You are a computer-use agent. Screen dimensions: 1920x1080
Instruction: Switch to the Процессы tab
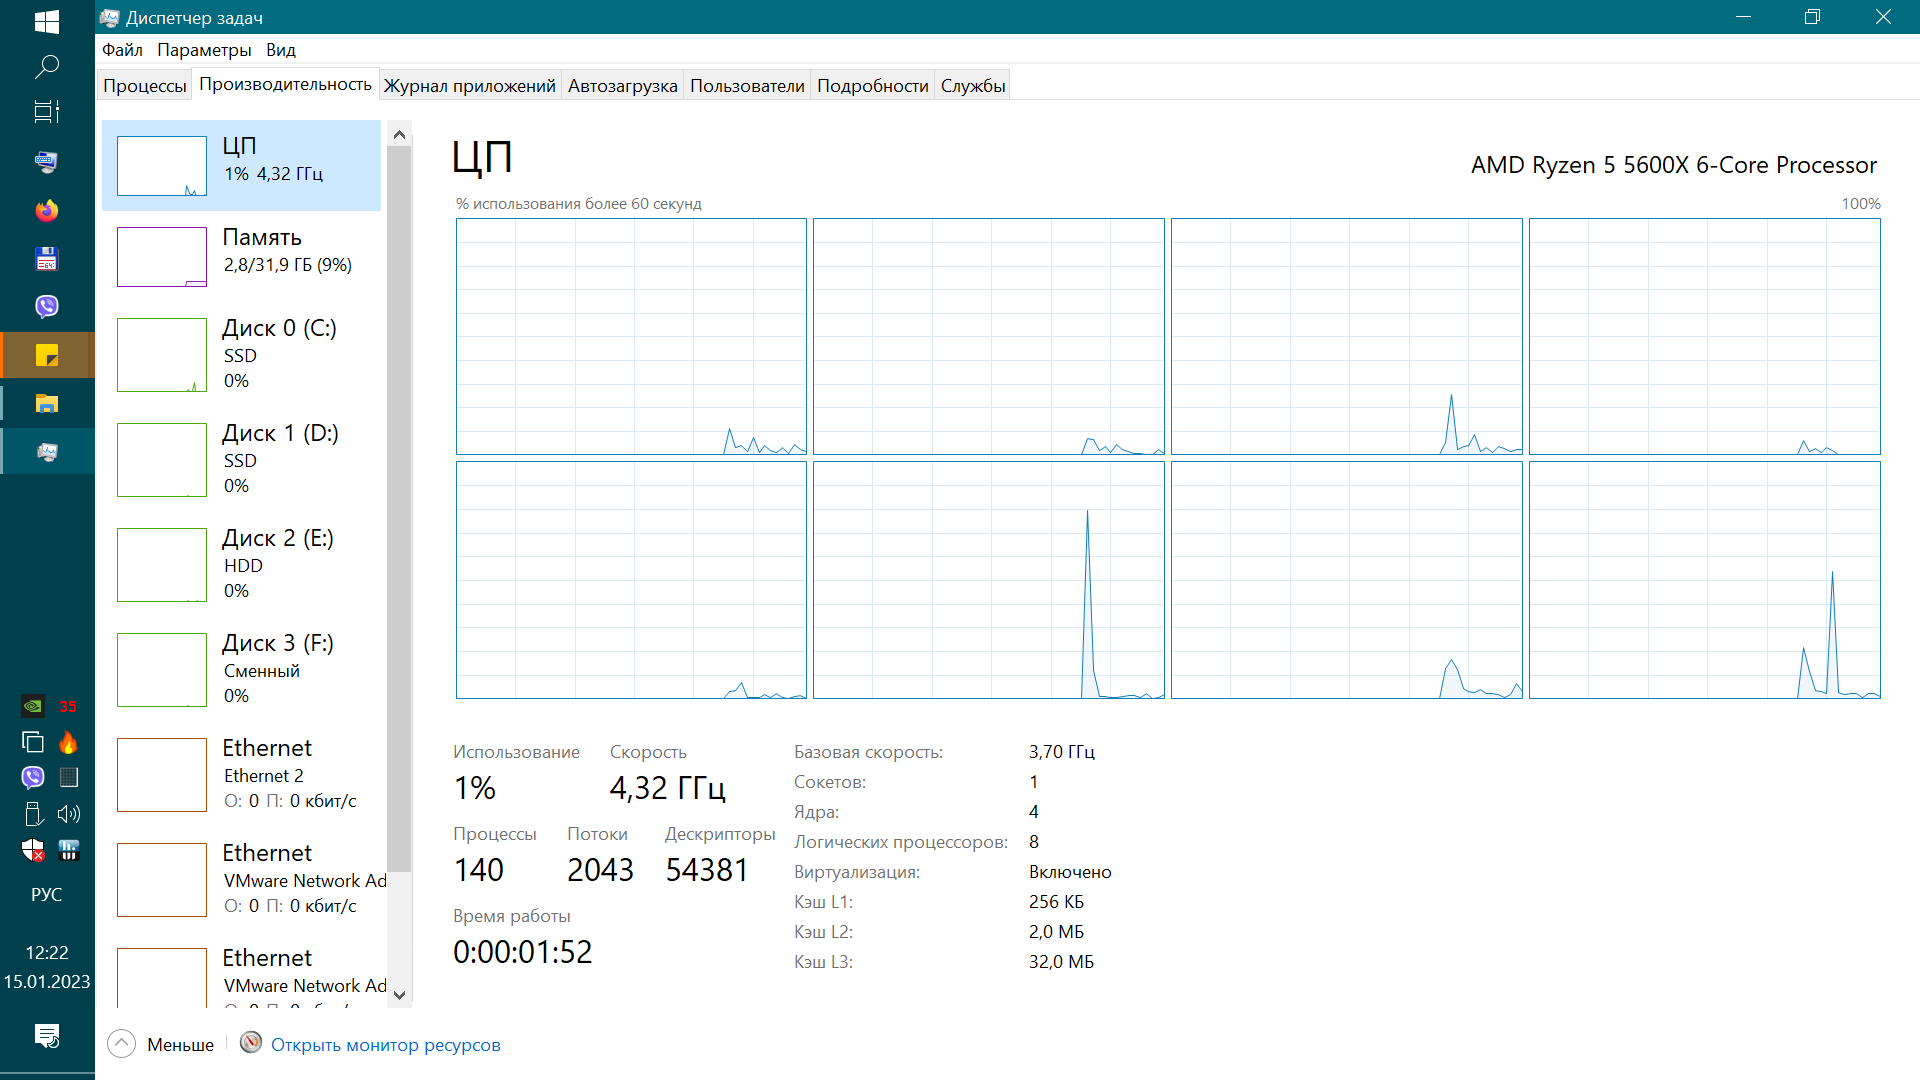click(145, 86)
